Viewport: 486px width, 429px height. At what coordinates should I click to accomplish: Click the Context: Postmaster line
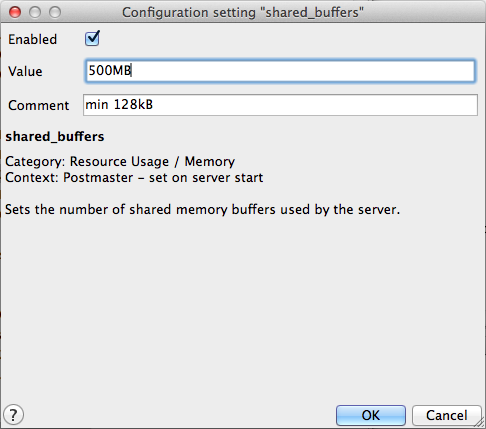click(x=134, y=177)
